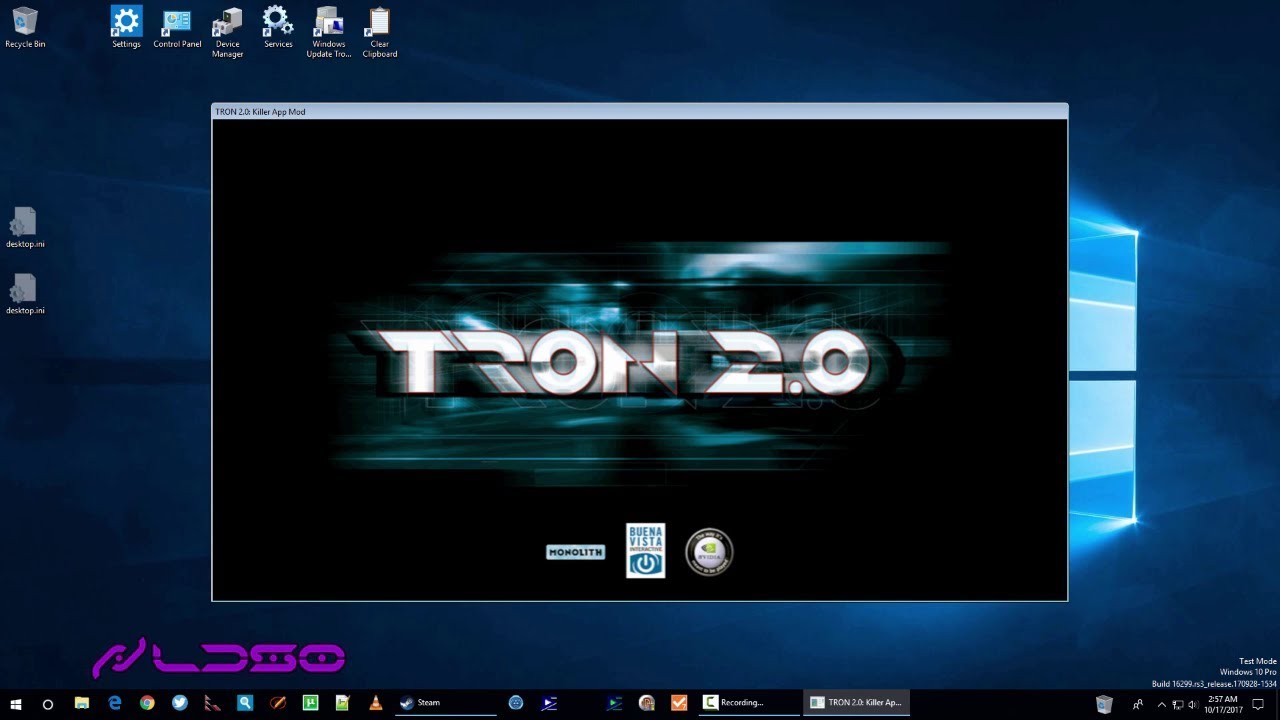The width and height of the screenshot is (1280, 720).
Task: Switch to the Recording taskbar window
Action: [x=749, y=703]
